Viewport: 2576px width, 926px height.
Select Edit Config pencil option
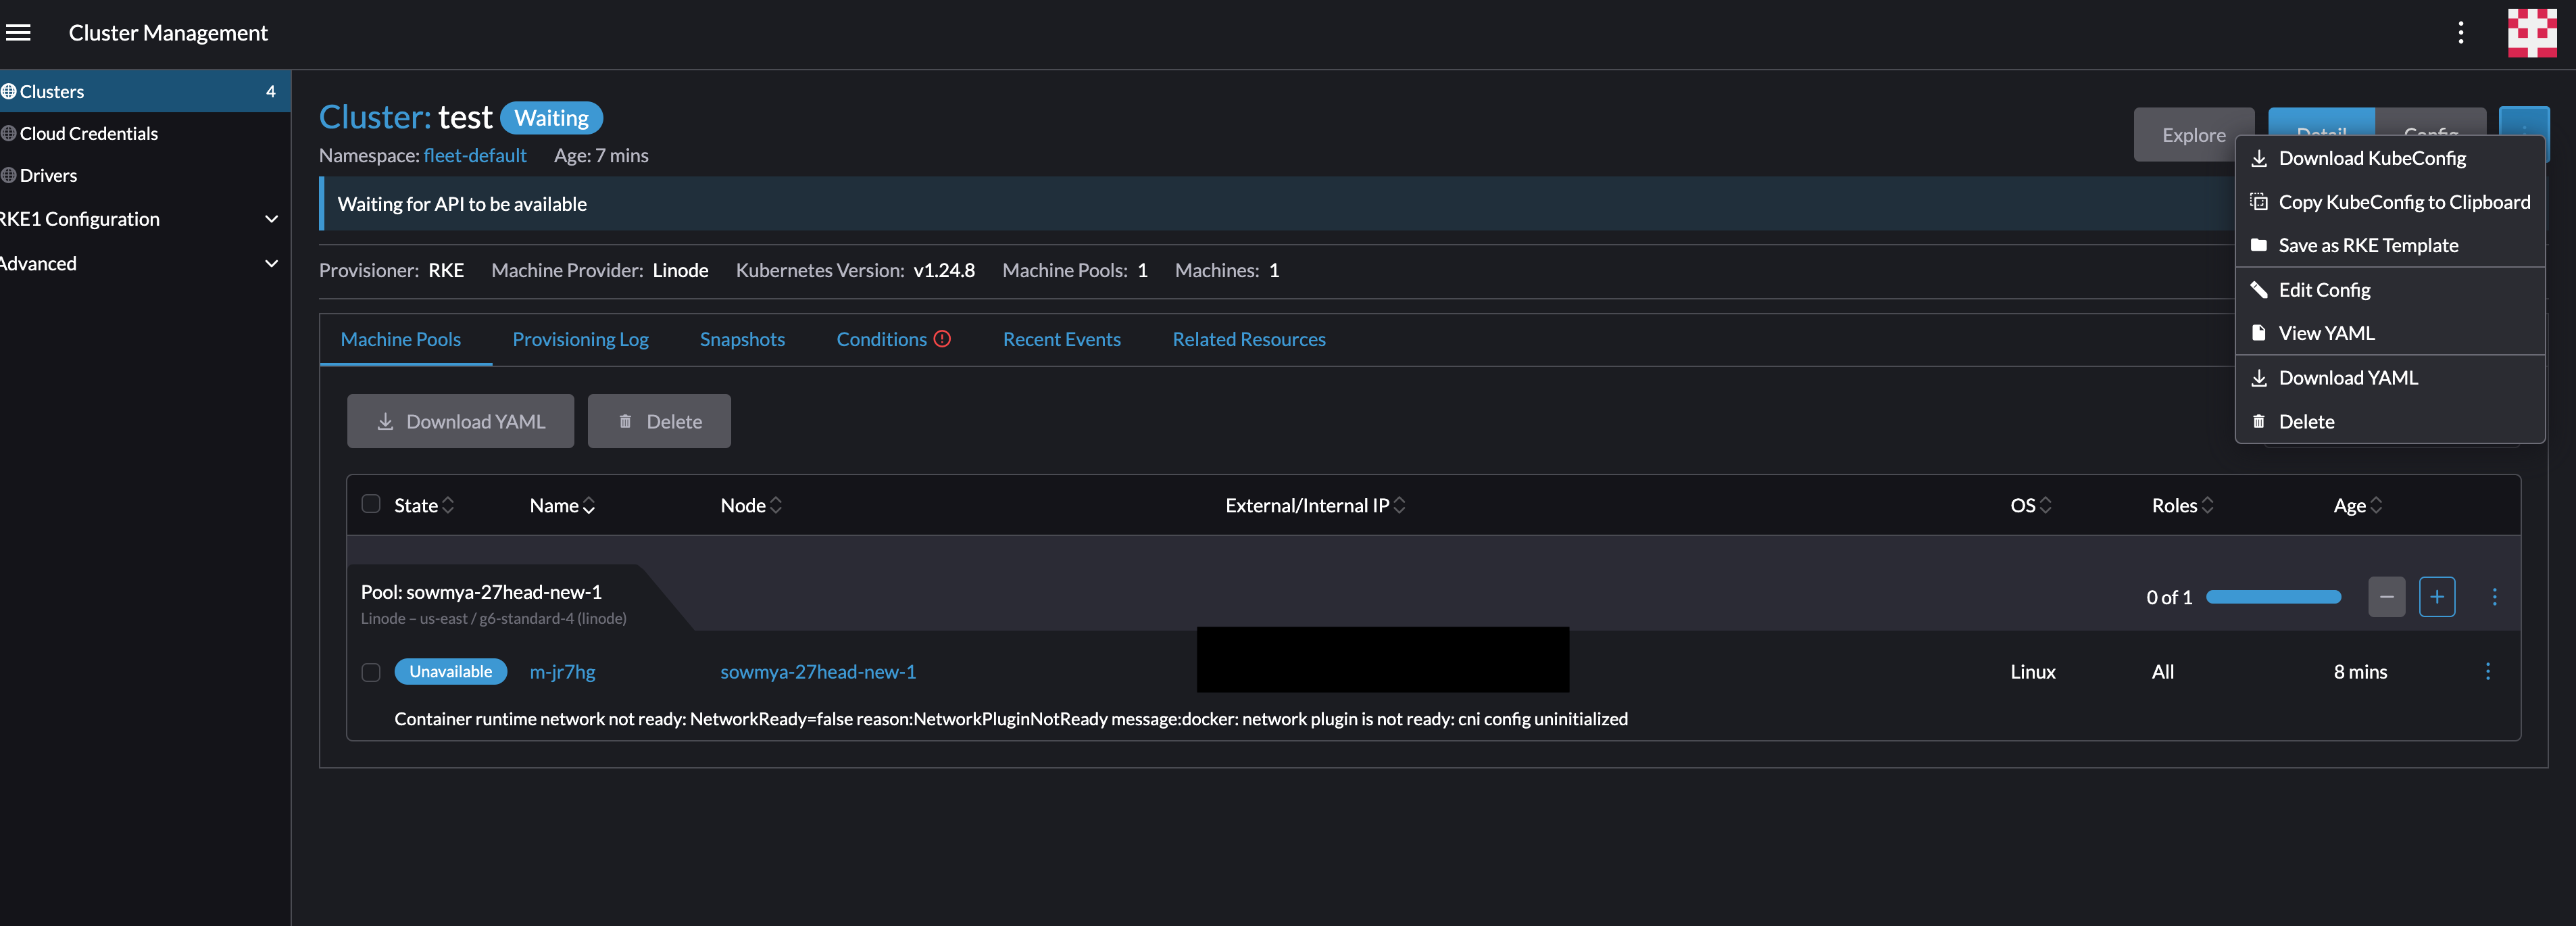coord(2323,289)
